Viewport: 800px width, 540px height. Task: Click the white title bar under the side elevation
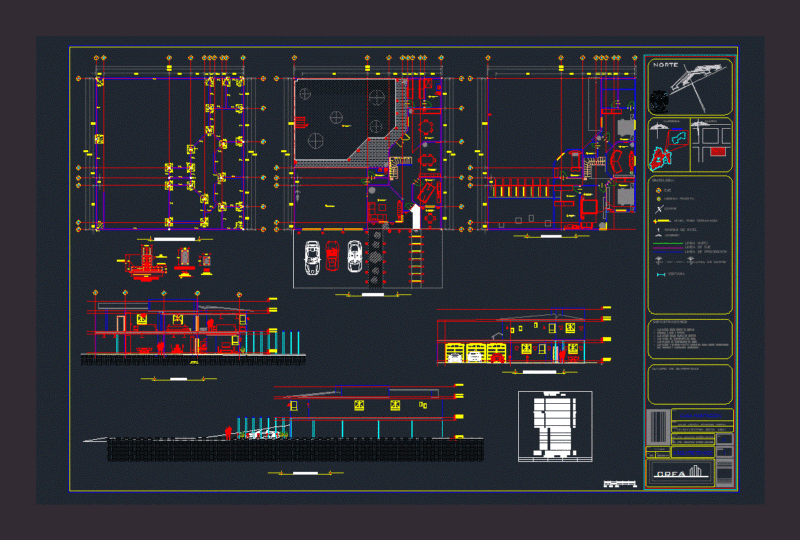point(306,473)
